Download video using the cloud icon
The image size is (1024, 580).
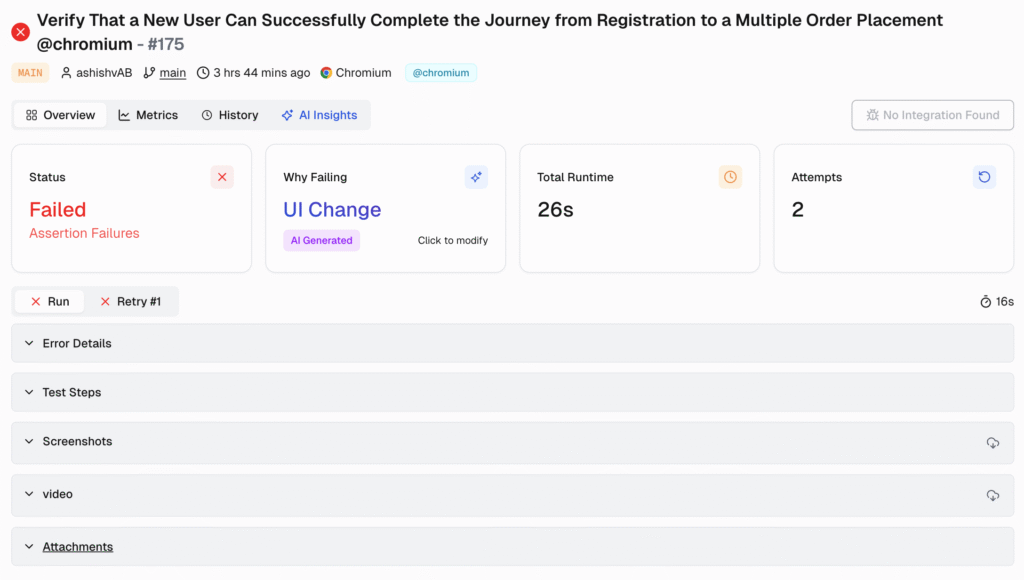pyautogui.click(x=992, y=495)
